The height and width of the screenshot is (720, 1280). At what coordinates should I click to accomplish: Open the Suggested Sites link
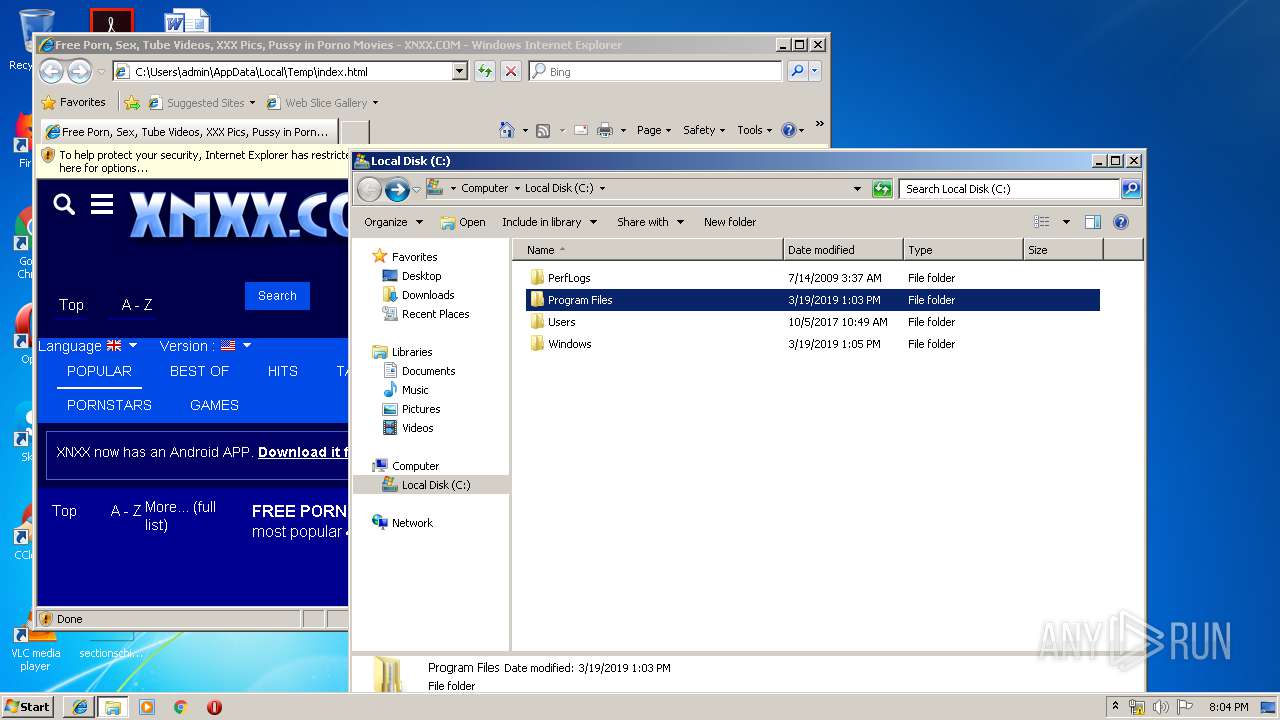(201, 102)
